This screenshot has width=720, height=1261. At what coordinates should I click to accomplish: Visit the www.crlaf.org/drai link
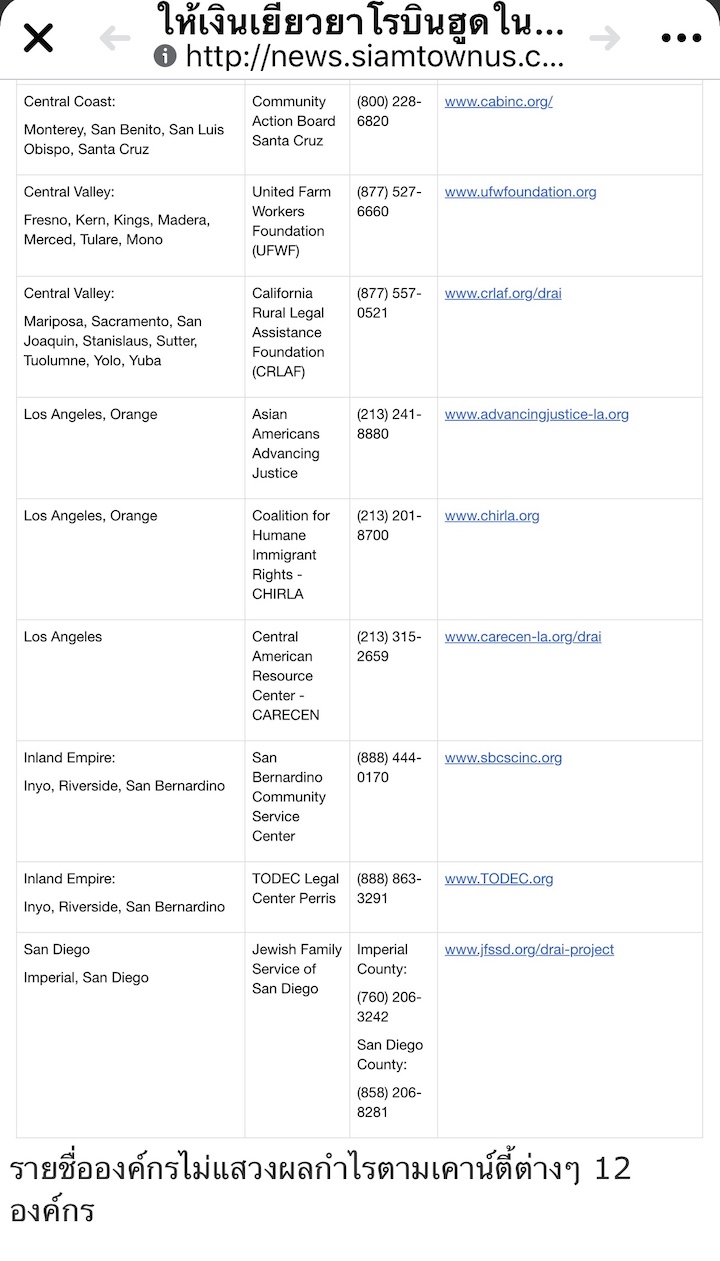[x=503, y=294]
